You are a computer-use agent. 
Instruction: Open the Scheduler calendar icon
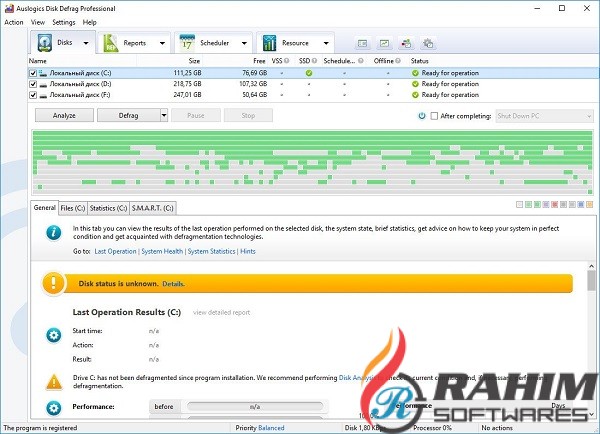point(187,43)
